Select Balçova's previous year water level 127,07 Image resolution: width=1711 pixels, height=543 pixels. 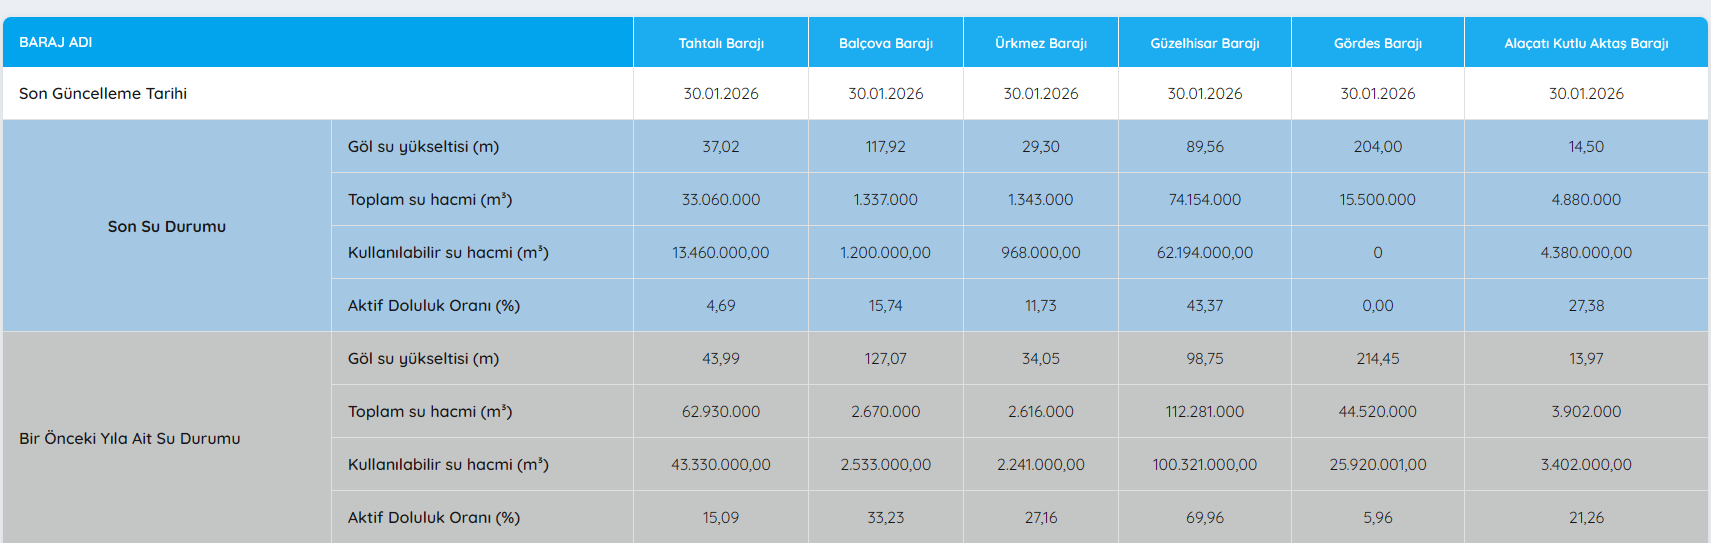(x=885, y=358)
